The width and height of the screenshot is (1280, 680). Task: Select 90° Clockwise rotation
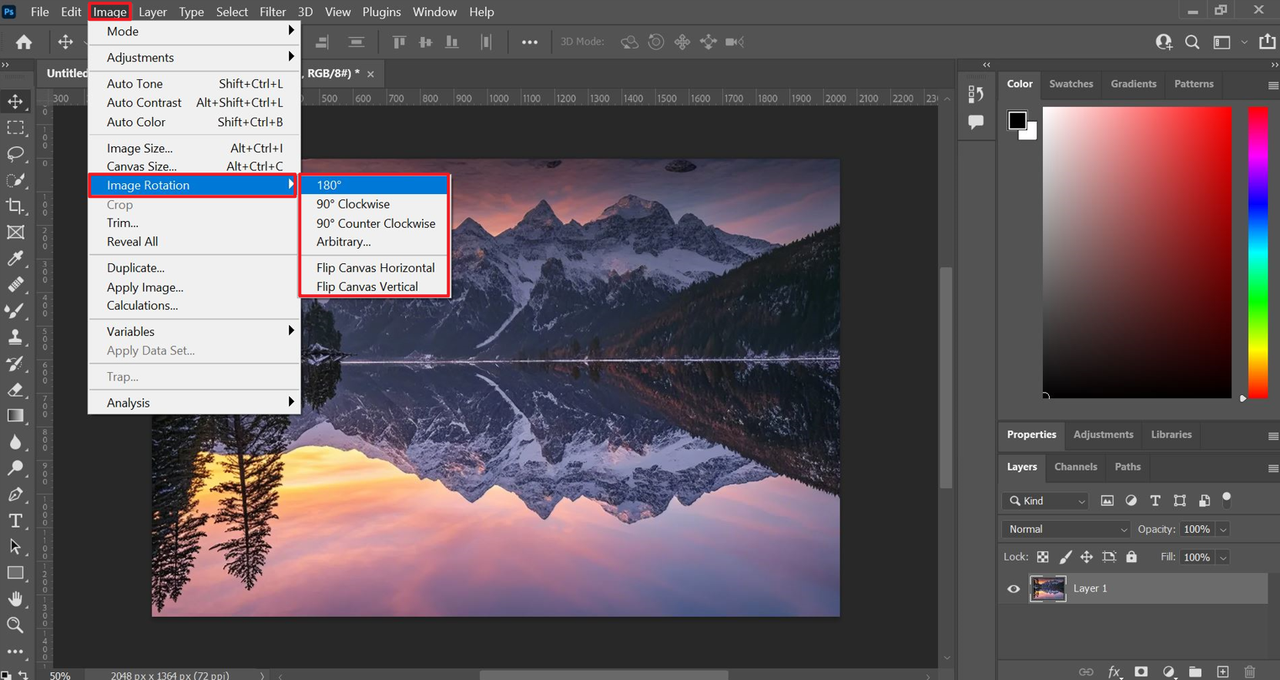(x=374, y=204)
